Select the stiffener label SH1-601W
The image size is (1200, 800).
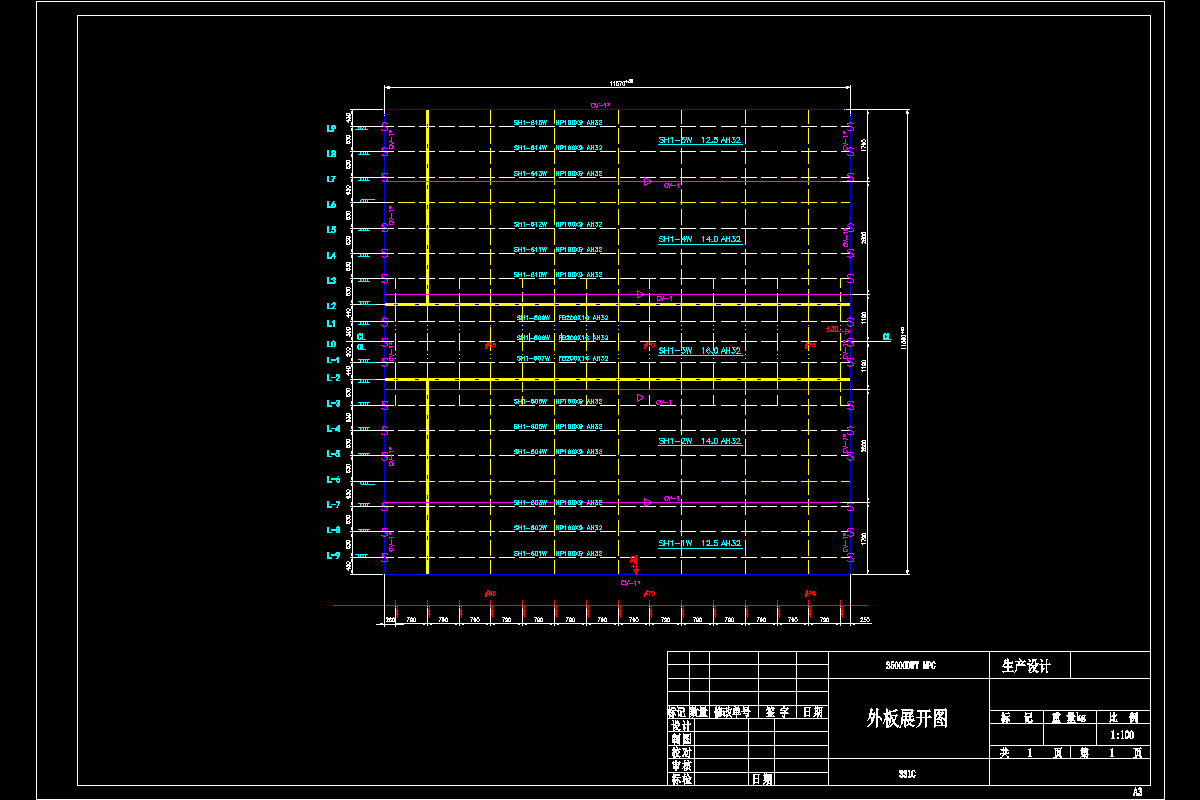point(530,553)
